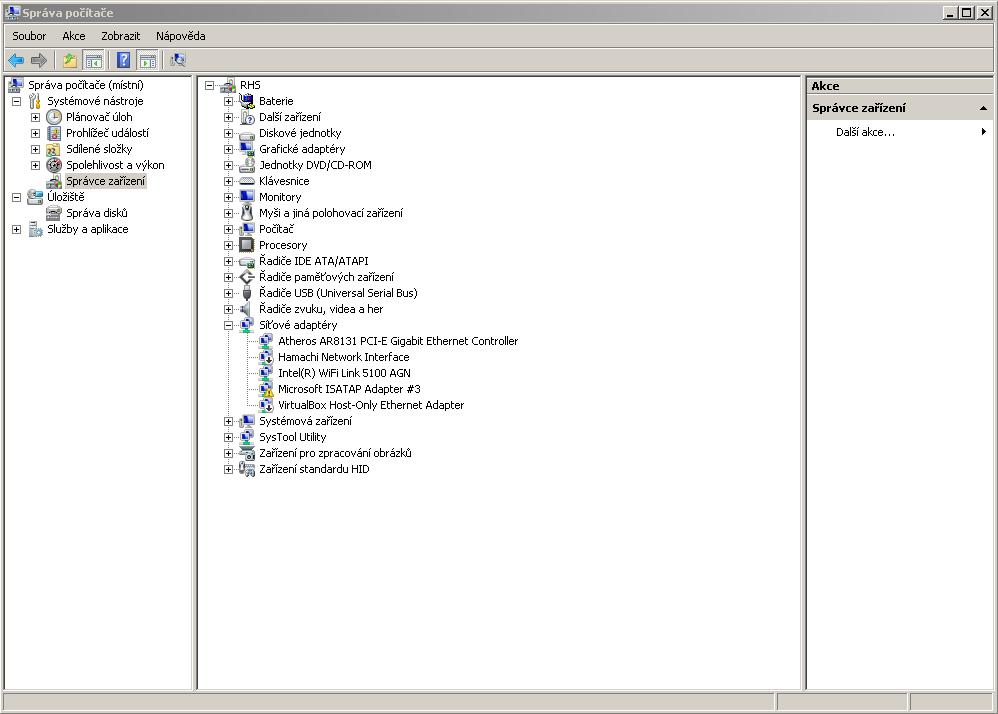Collapse the Síťové adaptéry tree node

229,325
